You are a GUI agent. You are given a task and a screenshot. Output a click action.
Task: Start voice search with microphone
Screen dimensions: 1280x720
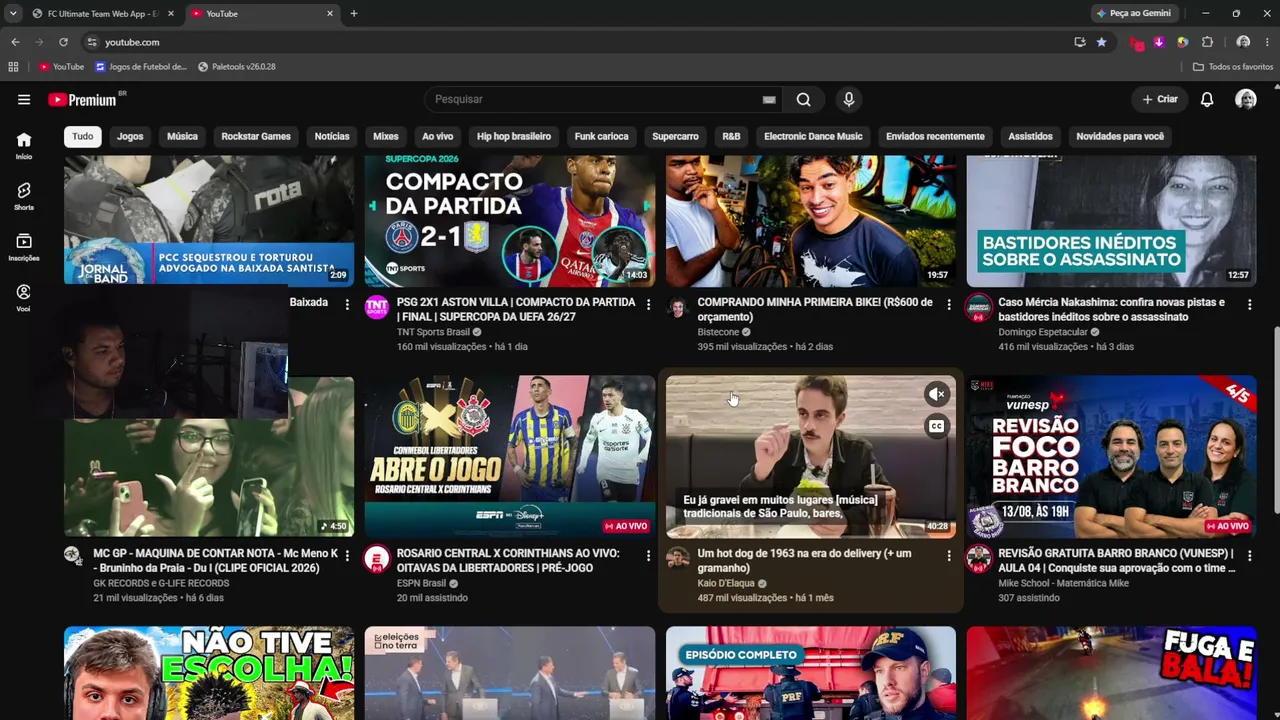(x=849, y=99)
